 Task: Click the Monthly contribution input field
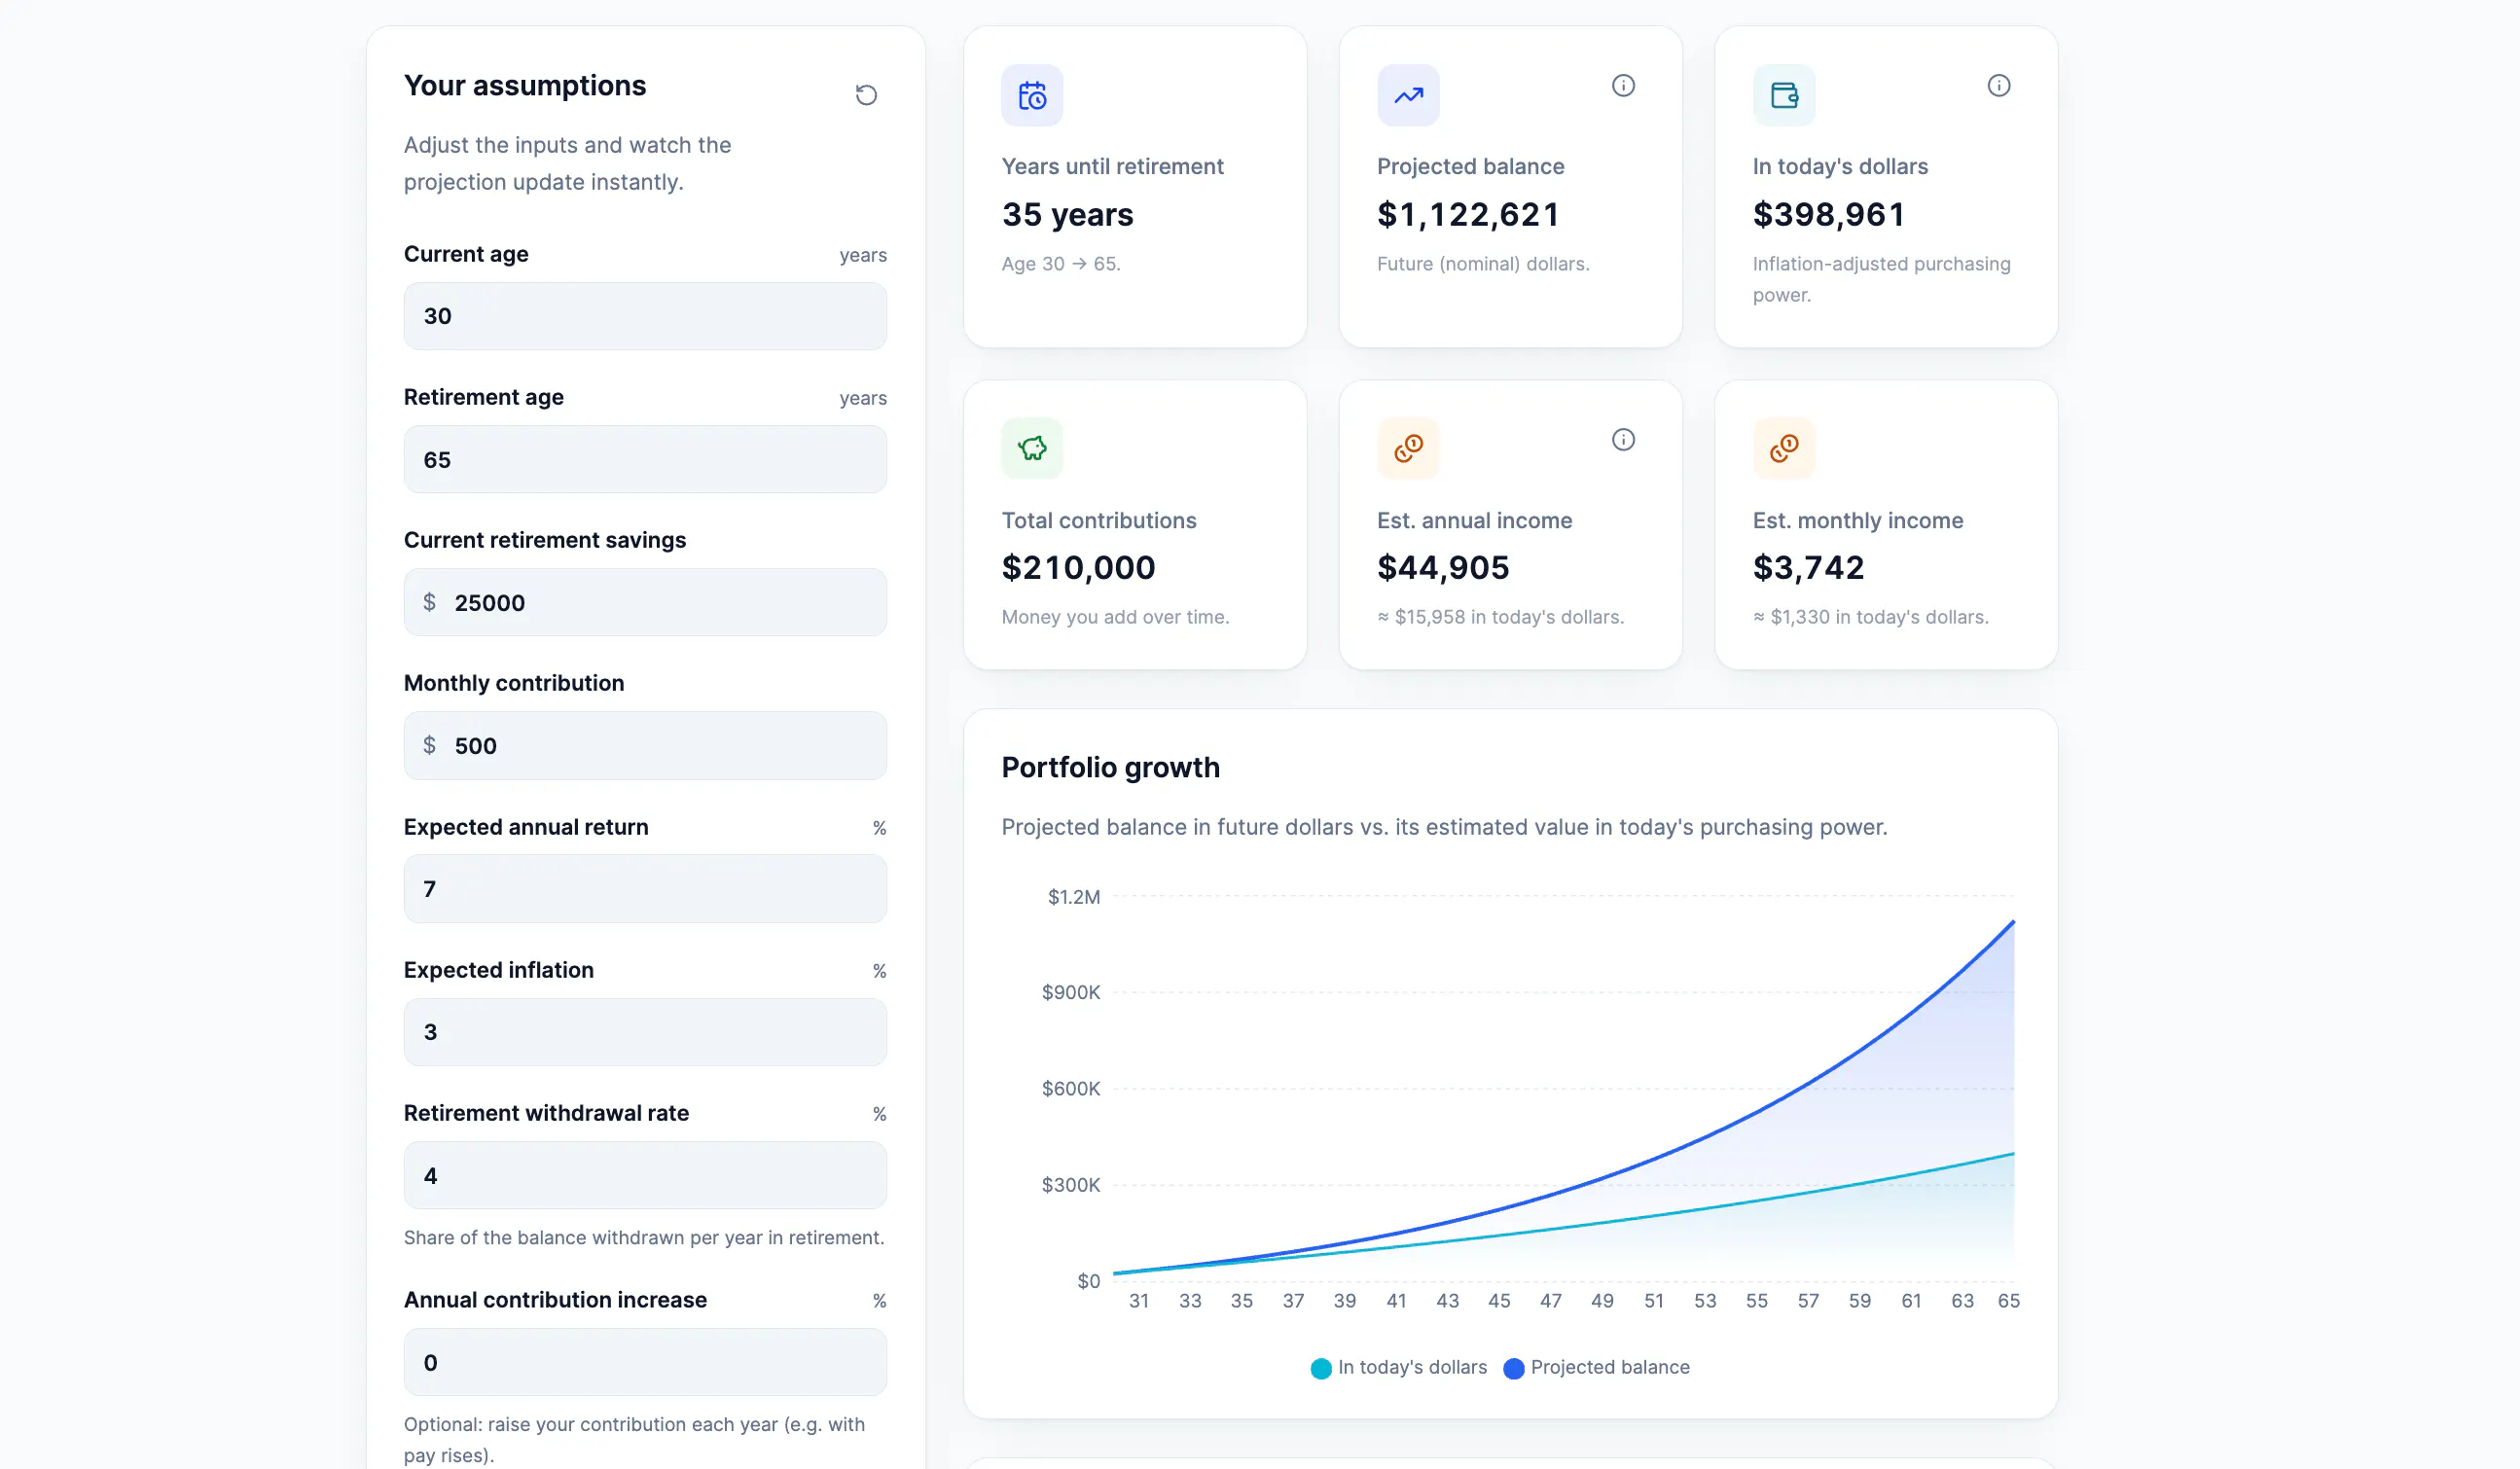point(645,746)
